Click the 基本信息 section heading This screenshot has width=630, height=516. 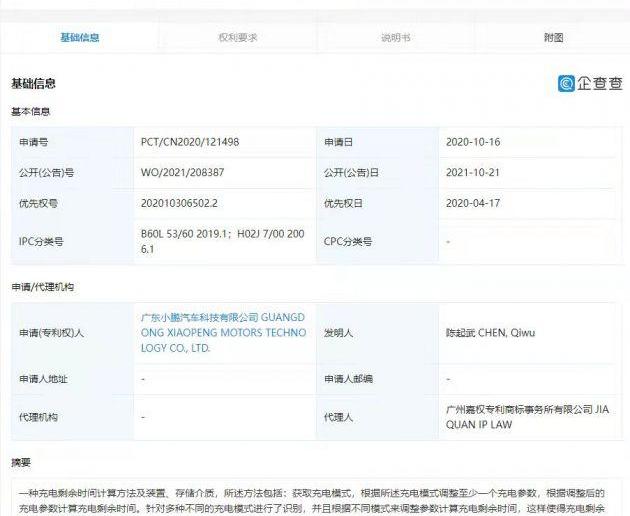click(x=31, y=111)
